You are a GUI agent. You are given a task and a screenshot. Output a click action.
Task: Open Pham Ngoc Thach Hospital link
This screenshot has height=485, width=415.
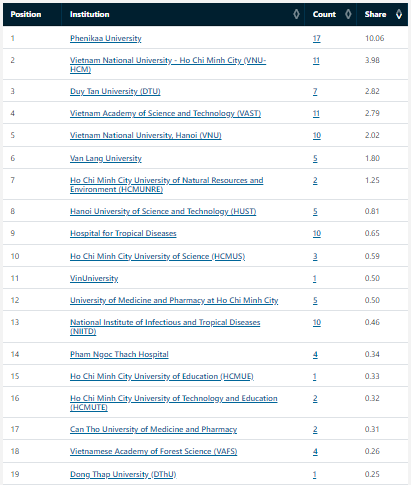click(x=119, y=354)
